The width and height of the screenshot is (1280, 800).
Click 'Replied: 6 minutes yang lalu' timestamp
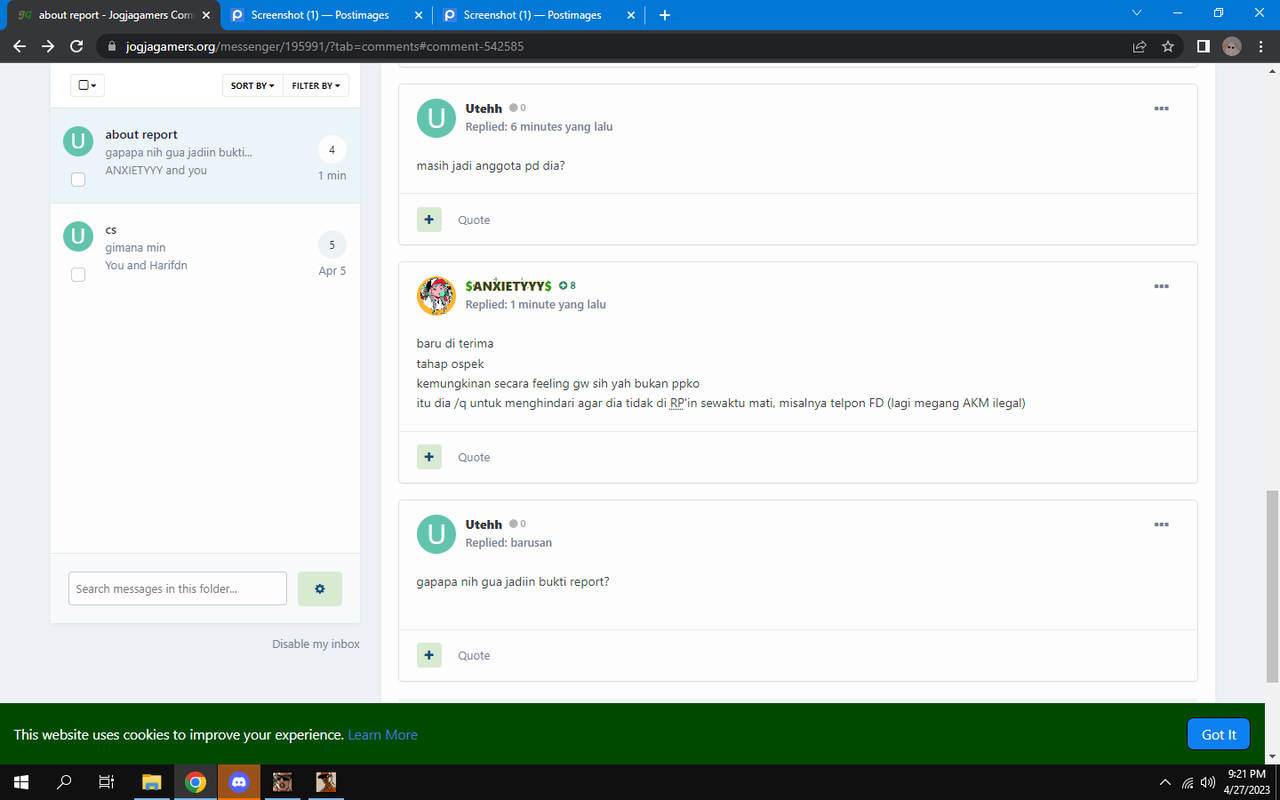click(x=539, y=127)
